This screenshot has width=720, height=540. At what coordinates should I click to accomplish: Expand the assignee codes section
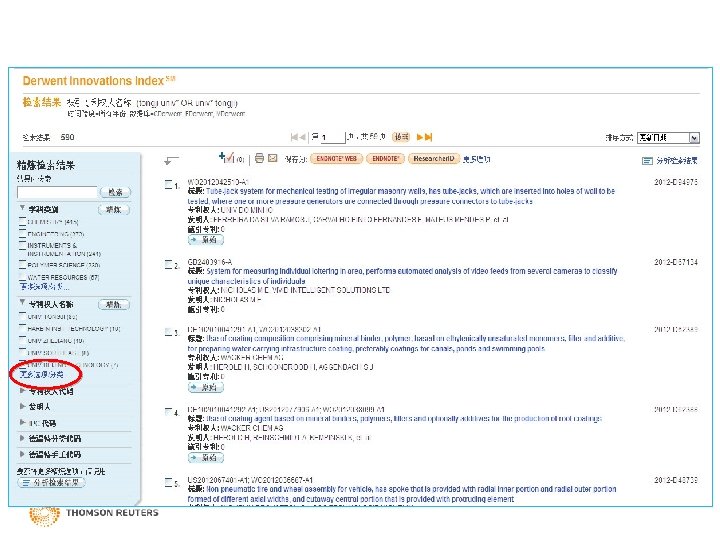coord(22,391)
